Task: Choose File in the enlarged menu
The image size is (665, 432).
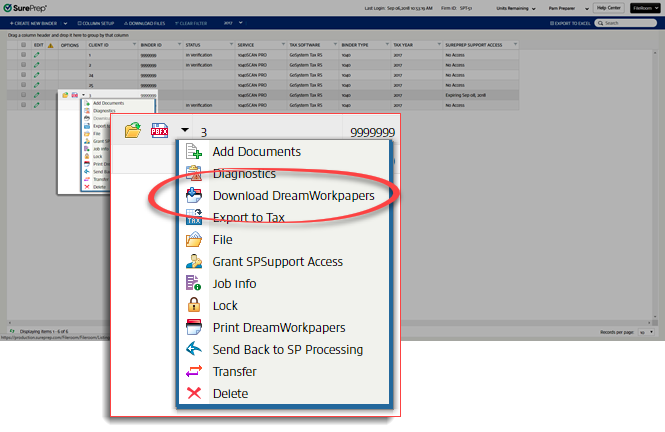Action: (x=222, y=240)
